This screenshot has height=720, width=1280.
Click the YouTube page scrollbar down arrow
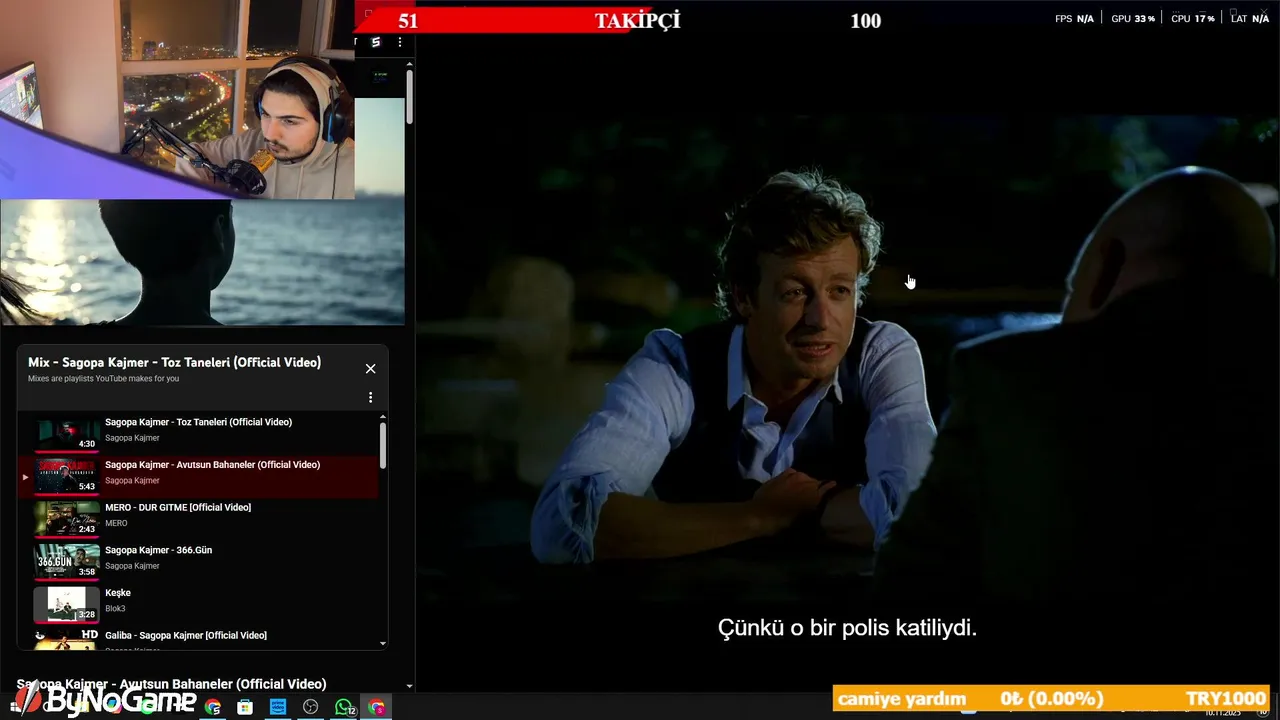(x=409, y=686)
